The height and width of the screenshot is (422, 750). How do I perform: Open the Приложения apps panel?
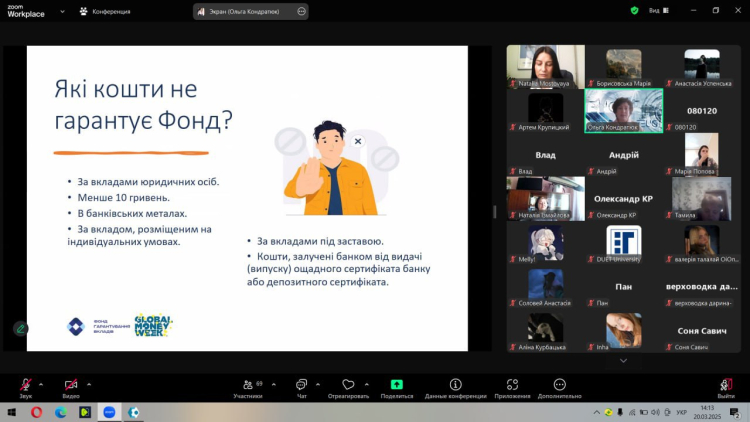click(512, 387)
